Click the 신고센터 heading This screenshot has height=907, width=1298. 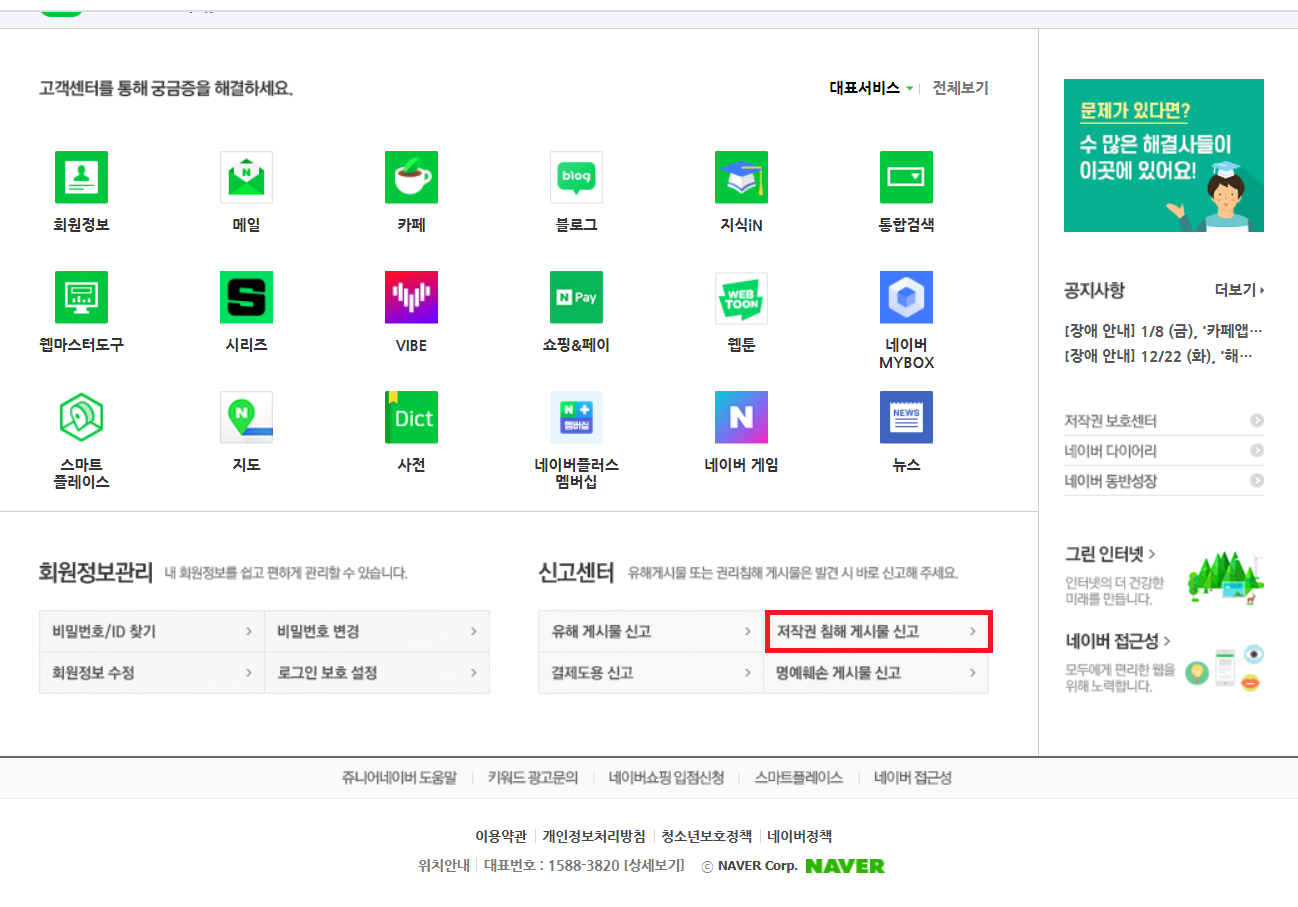pyautogui.click(x=576, y=573)
